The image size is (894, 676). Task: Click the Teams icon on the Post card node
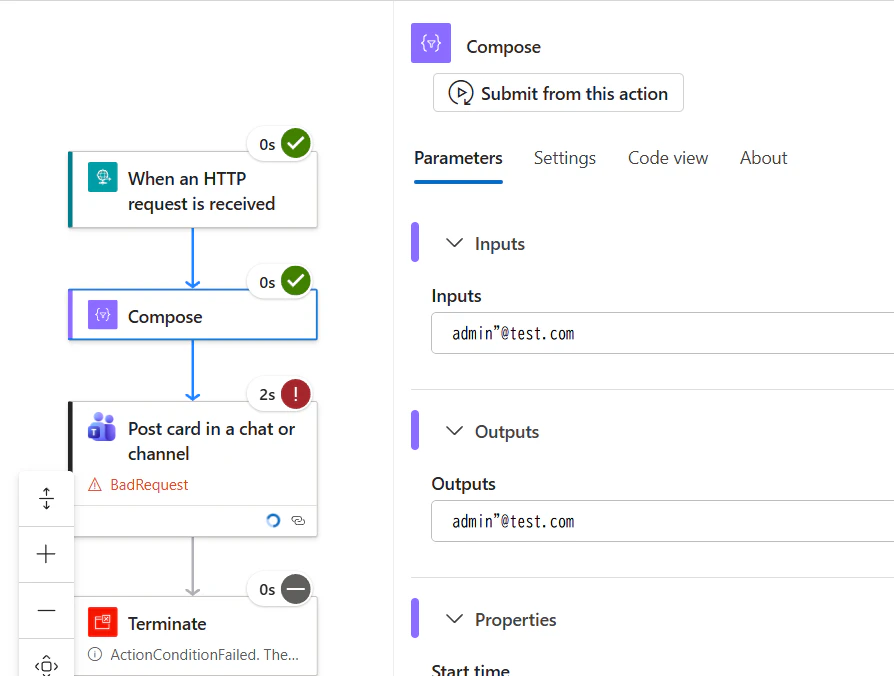(102, 428)
